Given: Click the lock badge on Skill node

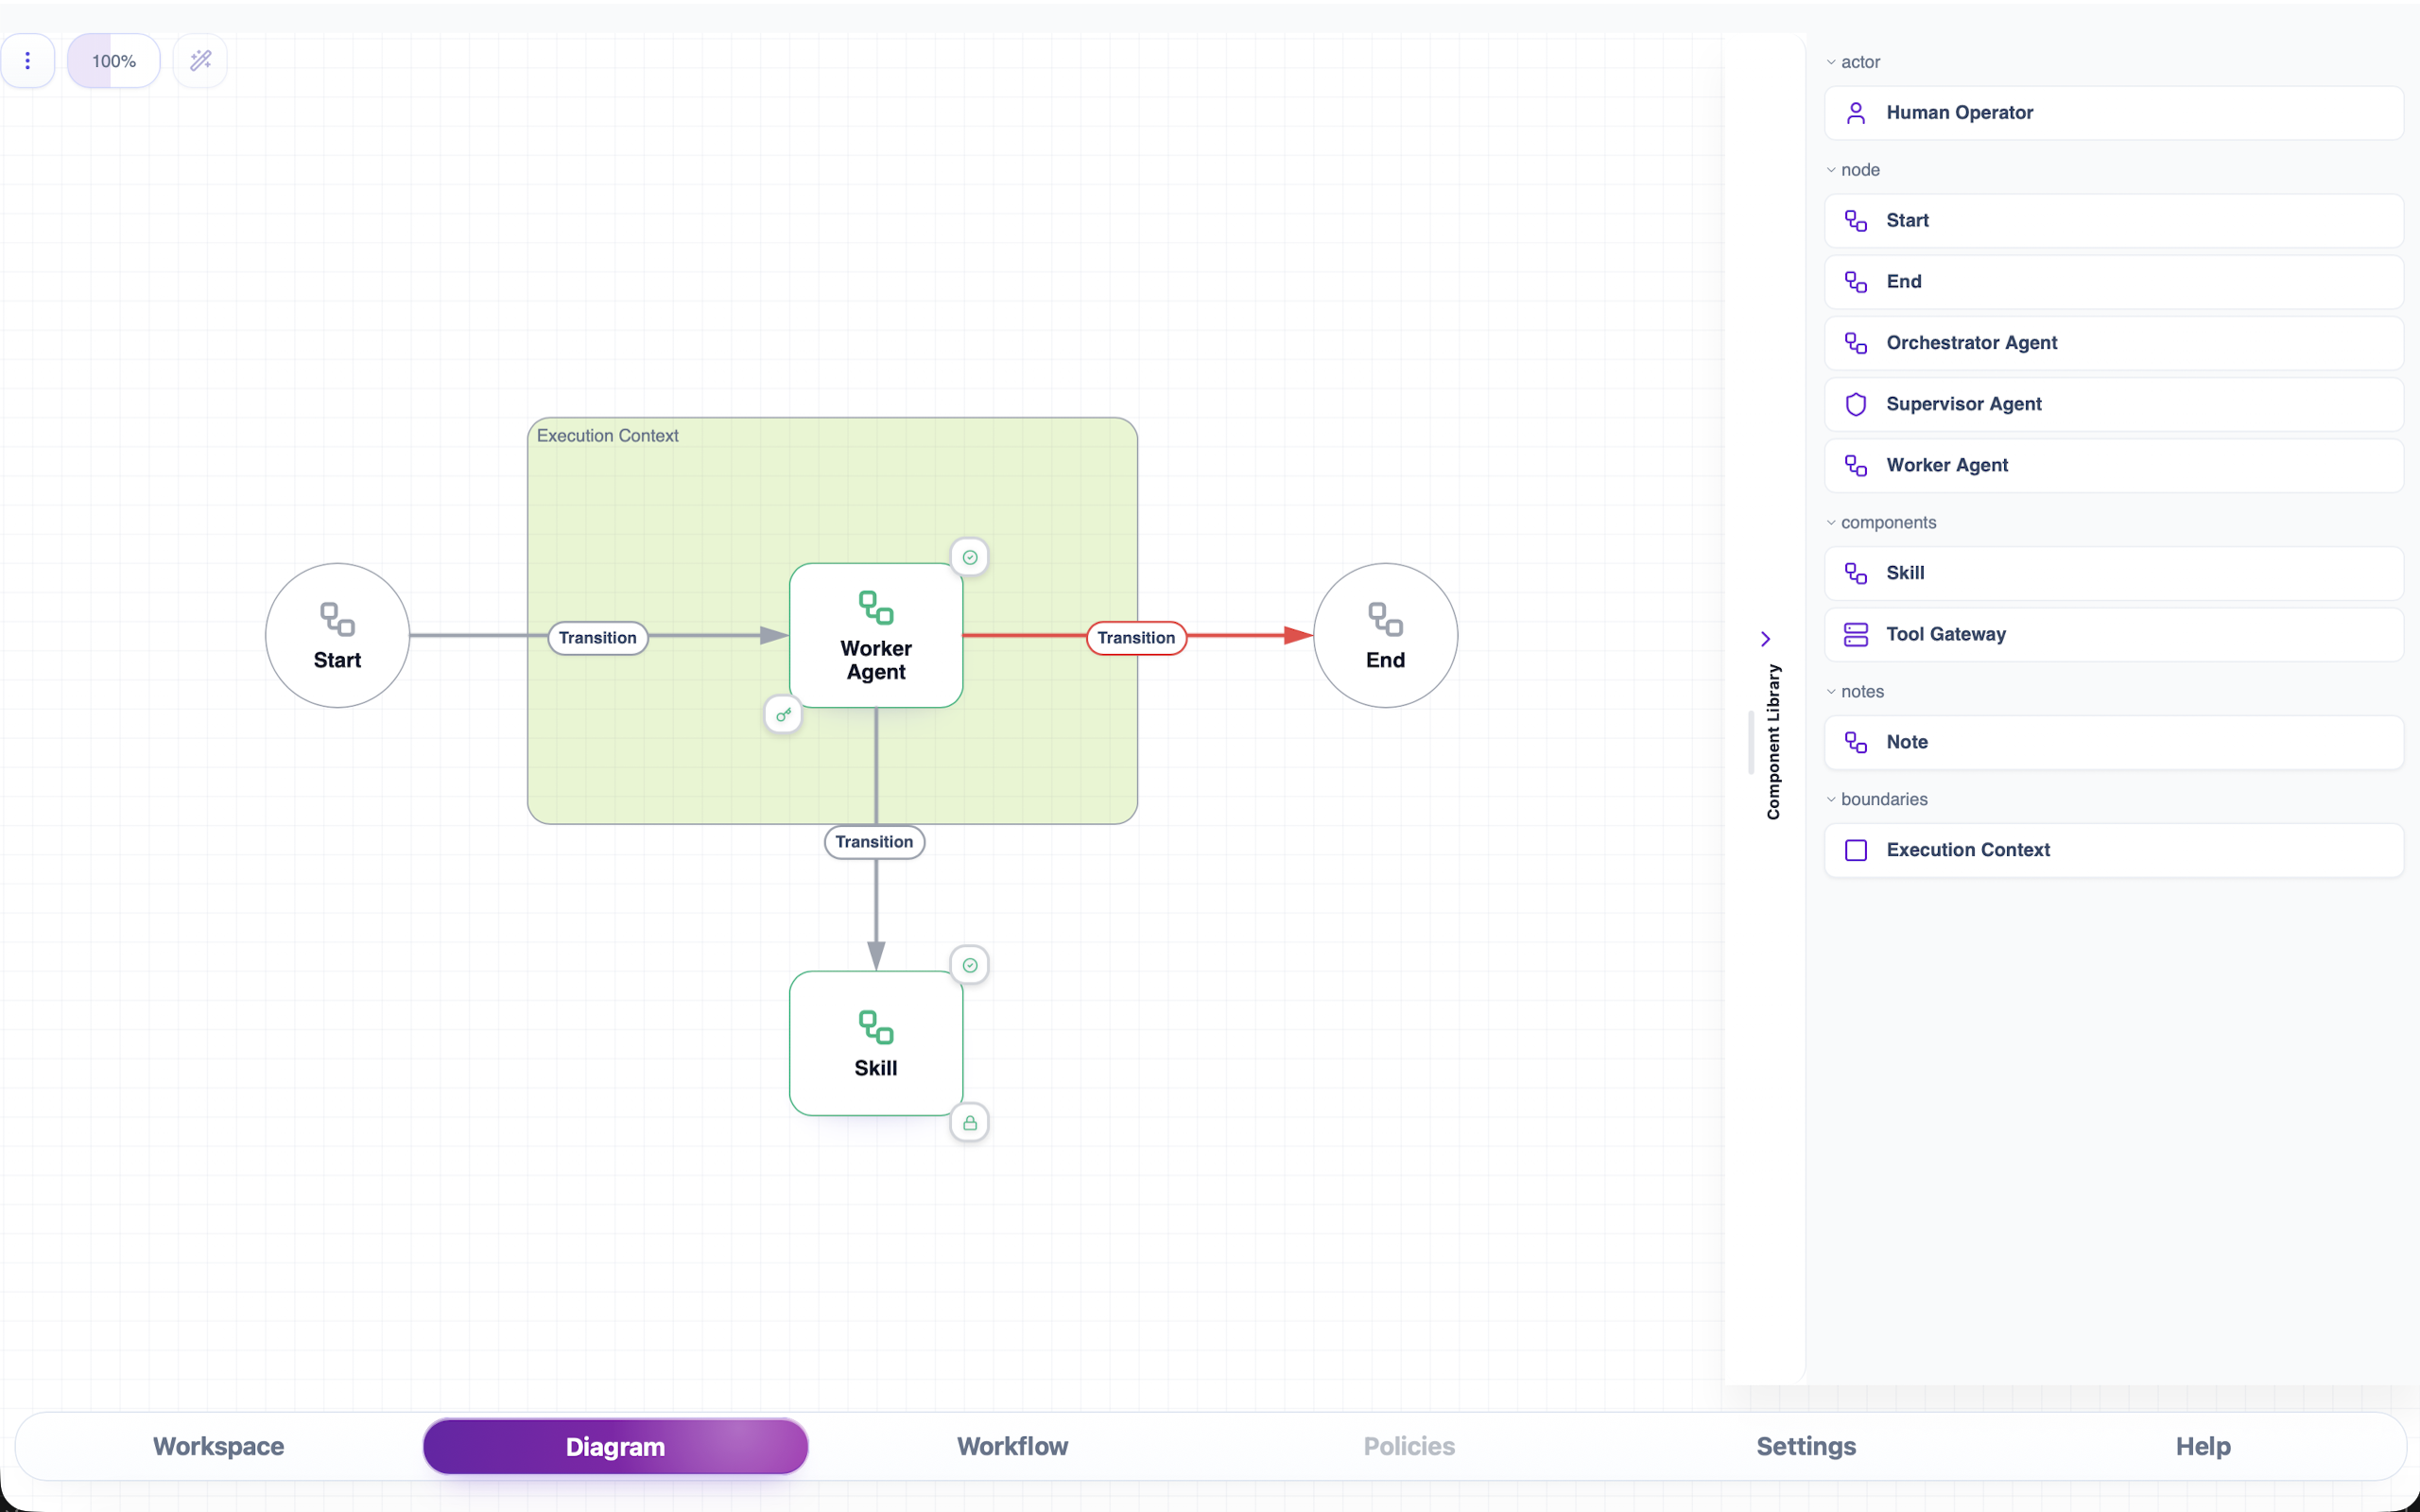Looking at the screenshot, I should [x=969, y=1122].
